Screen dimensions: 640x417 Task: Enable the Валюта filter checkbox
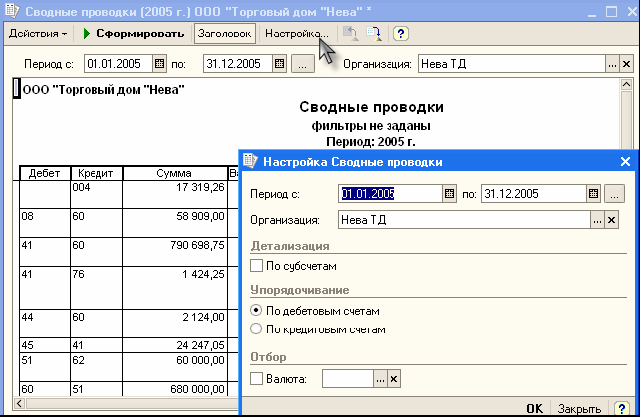click(256, 379)
